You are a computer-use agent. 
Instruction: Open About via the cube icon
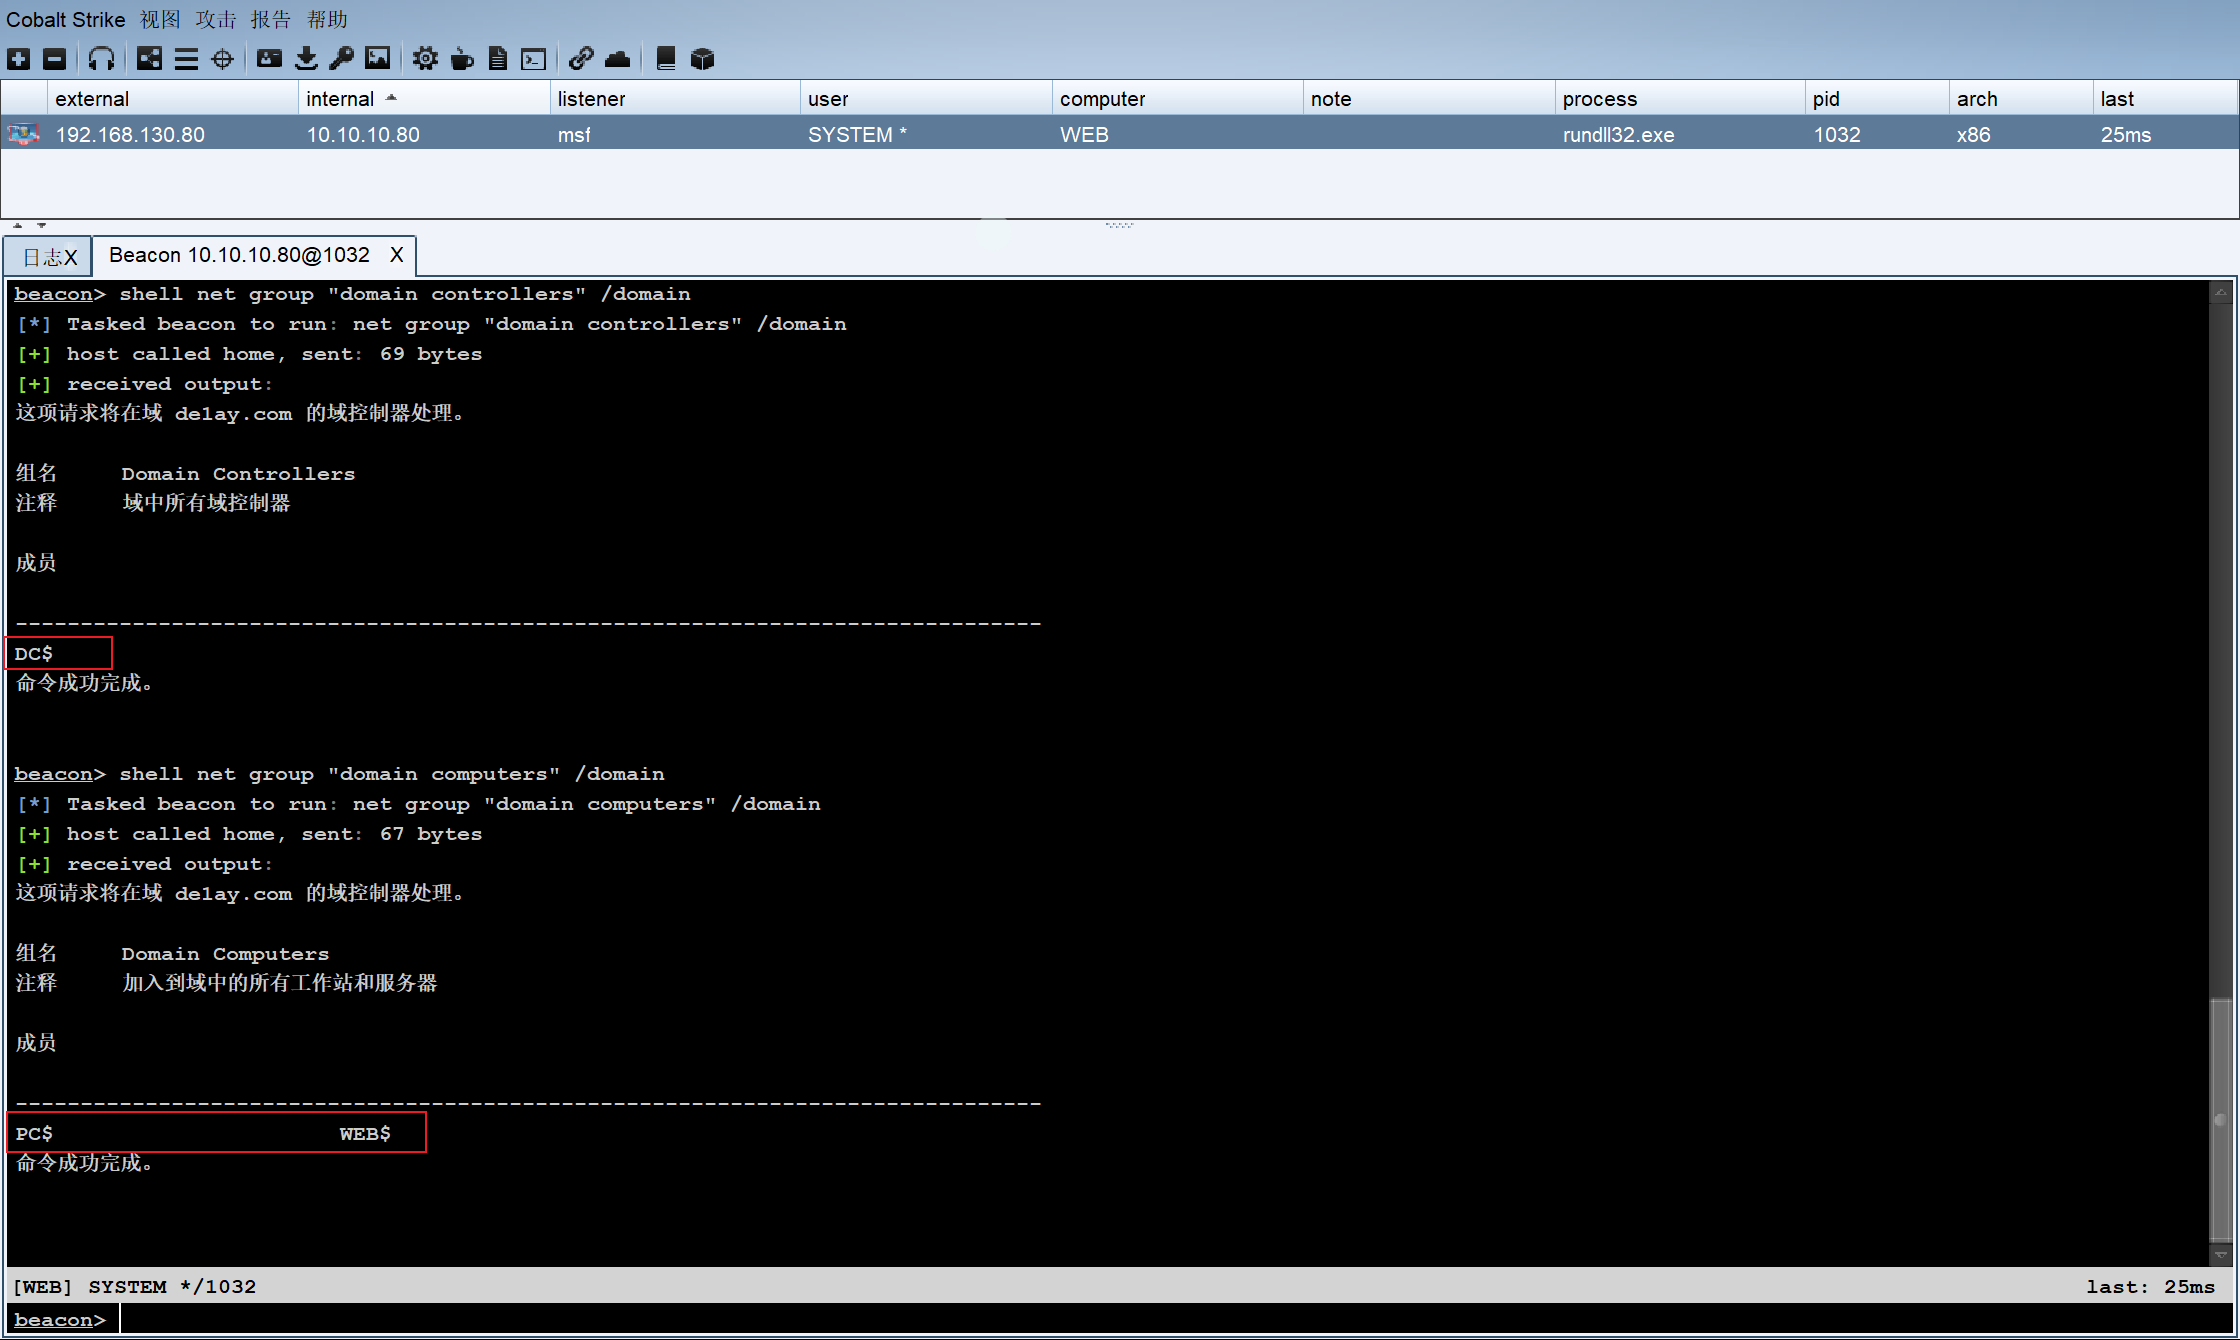coord(702,59)
